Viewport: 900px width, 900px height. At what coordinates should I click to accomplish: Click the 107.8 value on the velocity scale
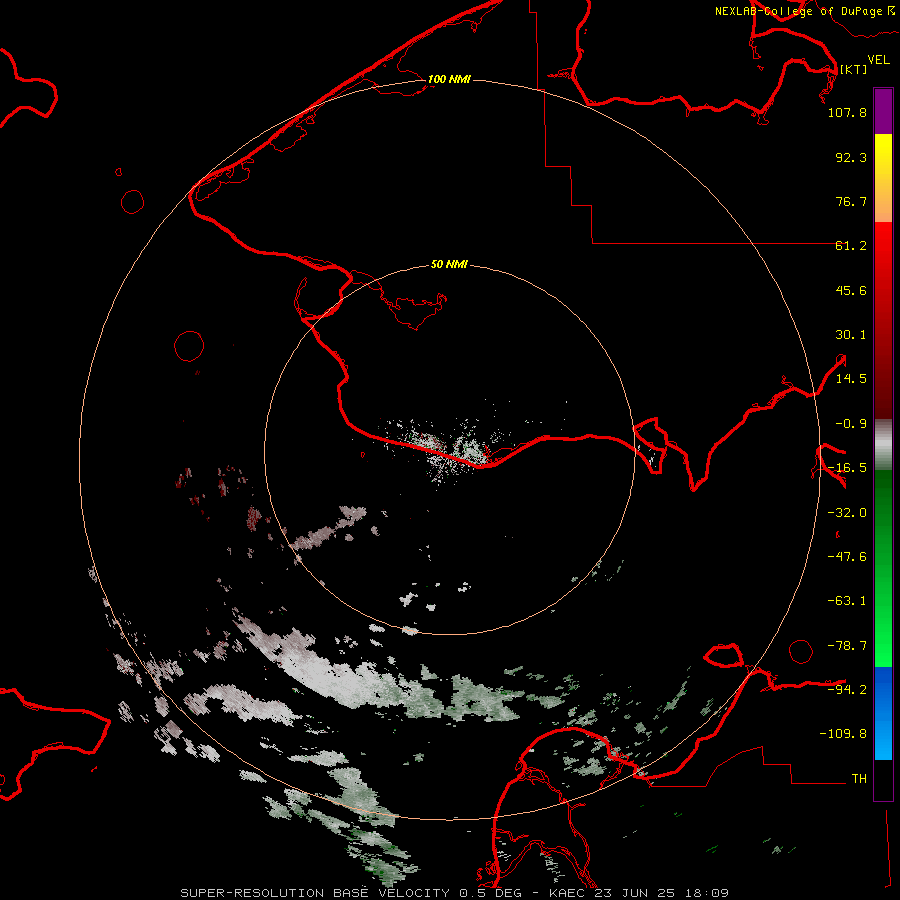click(847, 112)
